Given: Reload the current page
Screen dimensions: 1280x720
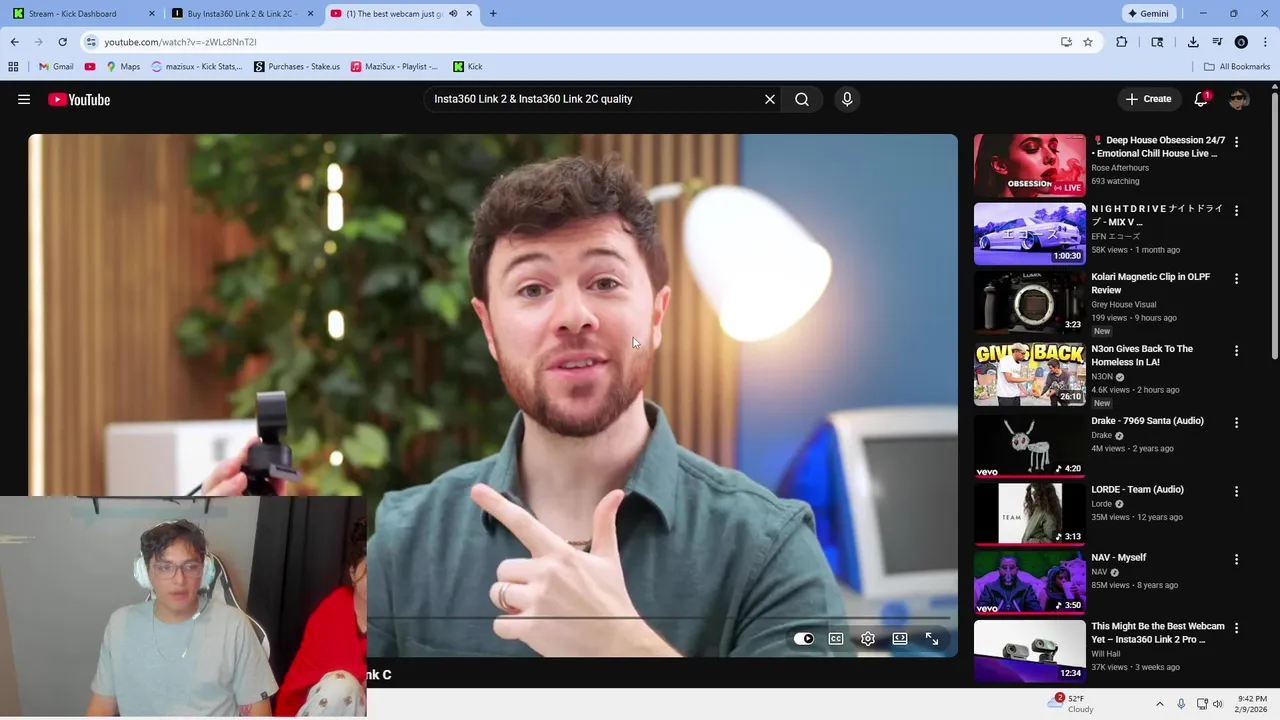Looking at the screenshot, I should [62, 42].
